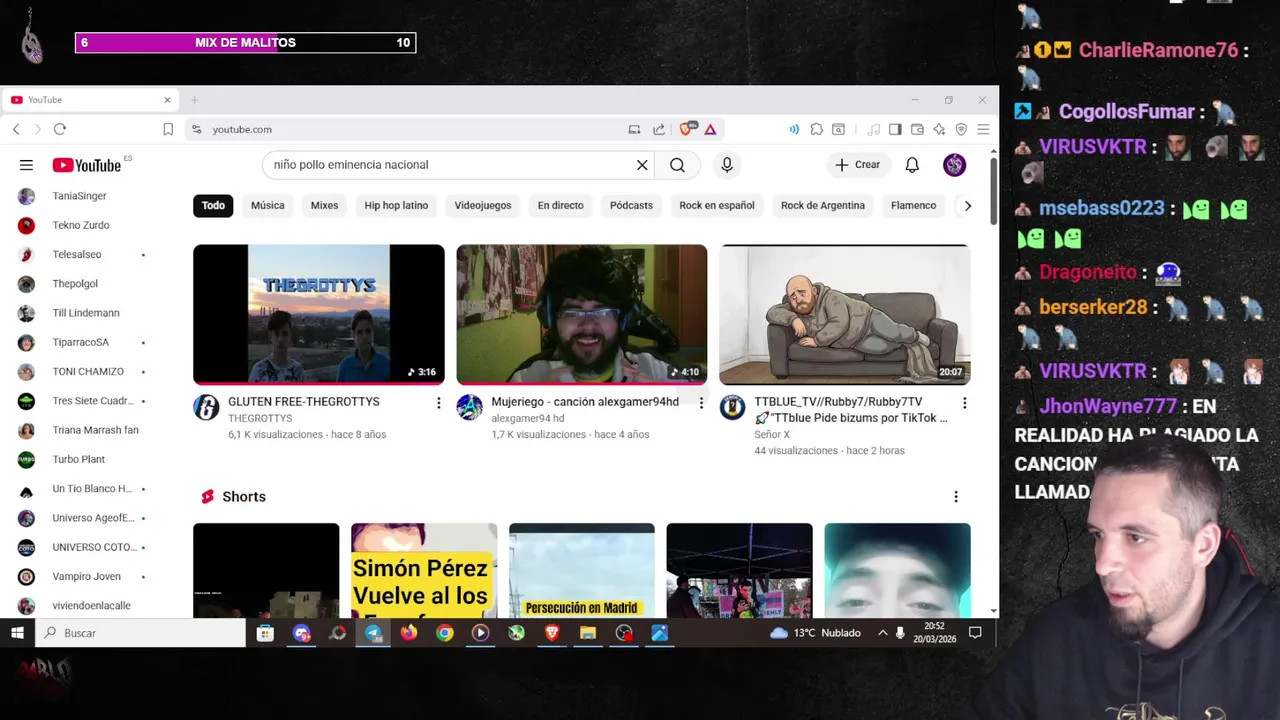1280x720 pixels.
Task: Go back in browser history
Action: 16,129
